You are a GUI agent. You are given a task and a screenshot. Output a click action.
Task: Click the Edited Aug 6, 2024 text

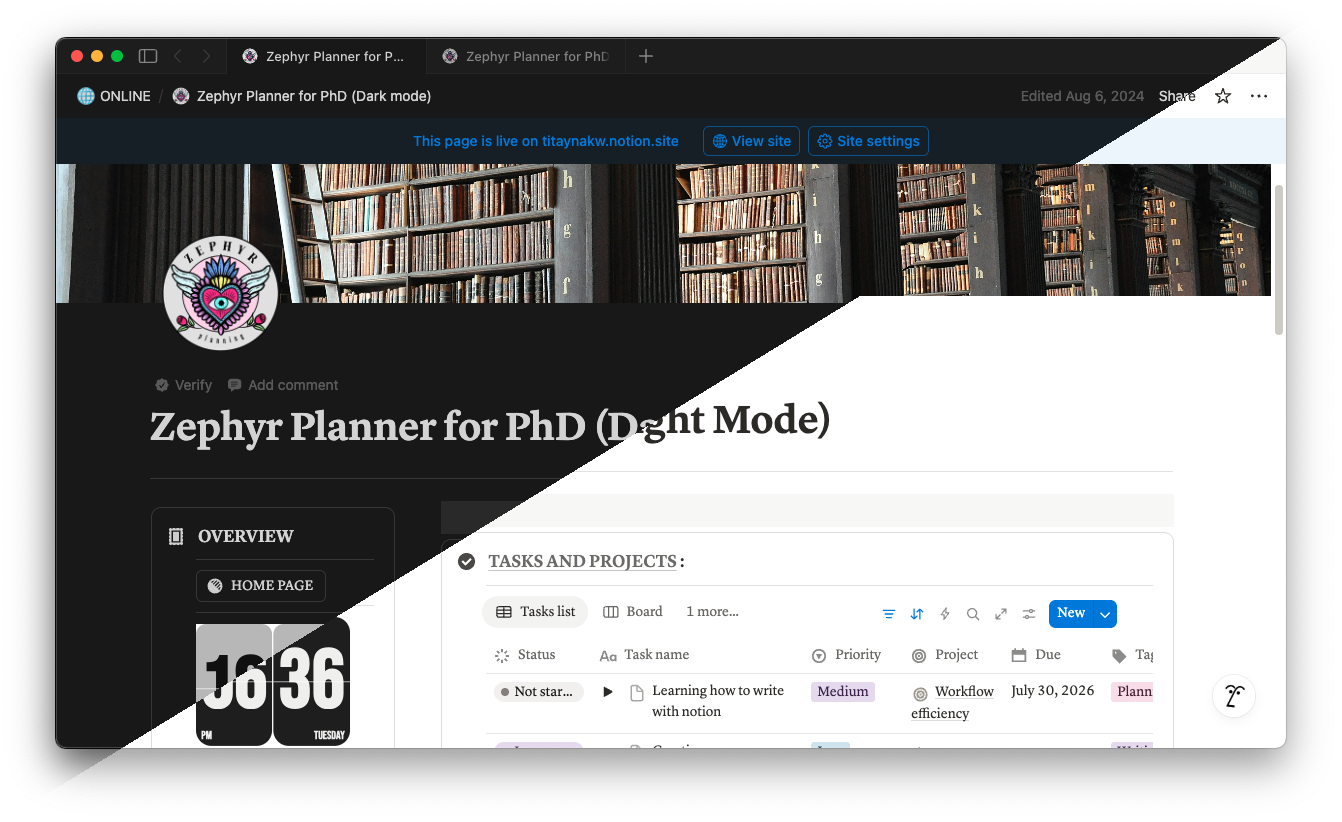tap(1082, 96)
